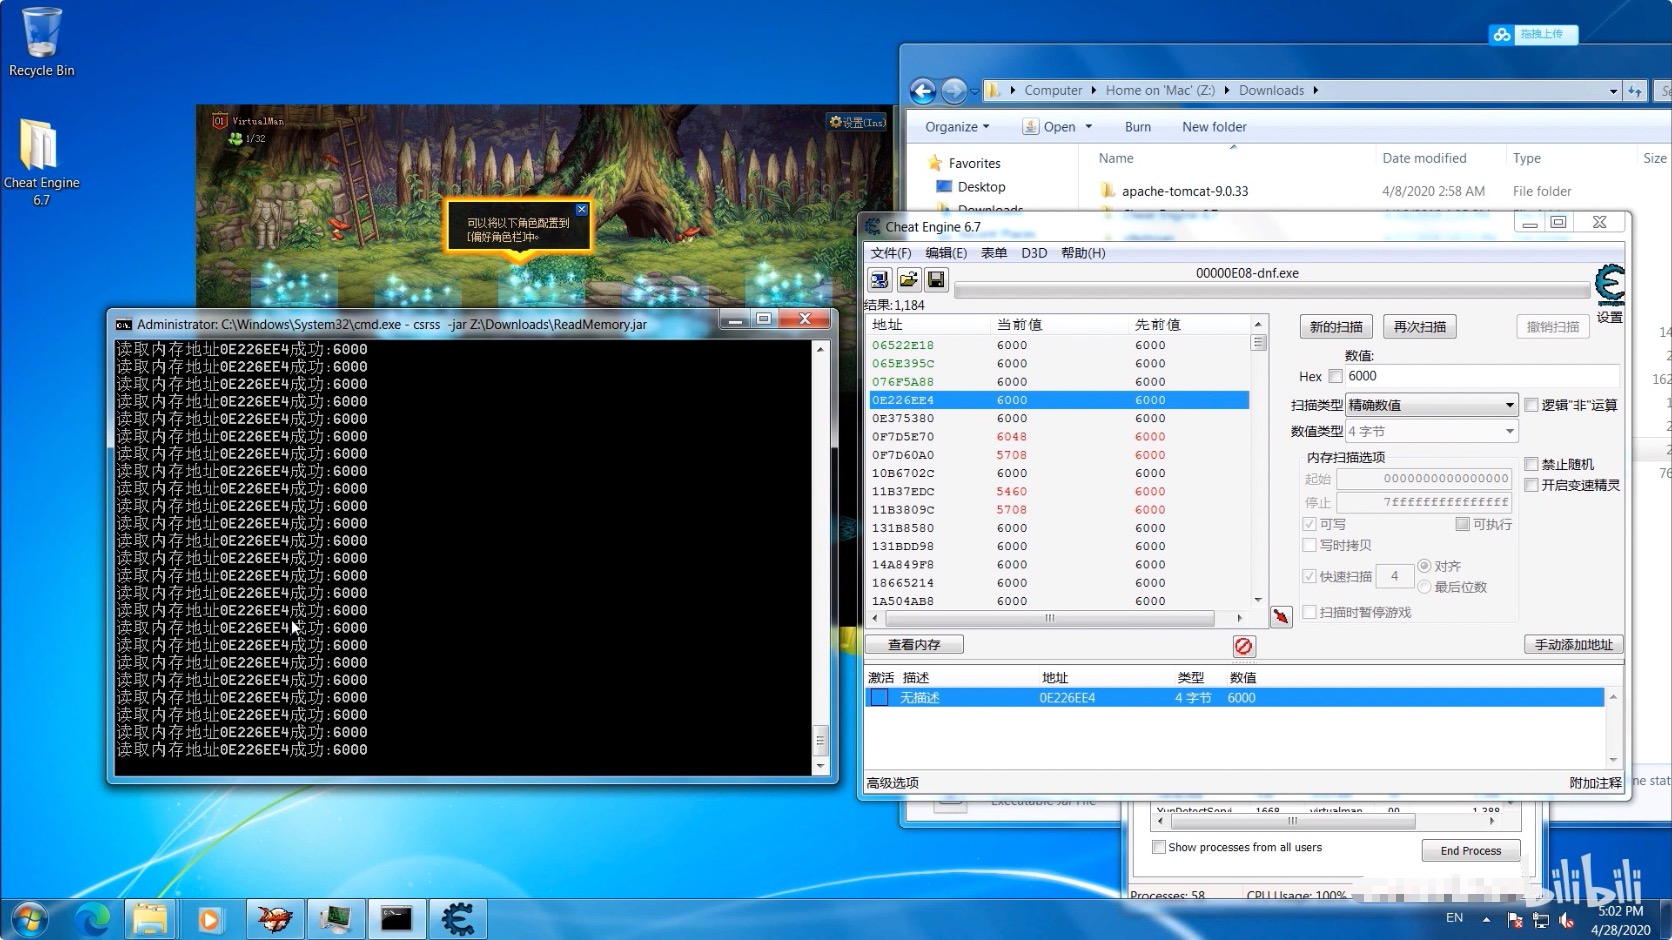Open the 扫描类型 精确数值 dropdown
1672x940 pixels.
pos(1431,405)
